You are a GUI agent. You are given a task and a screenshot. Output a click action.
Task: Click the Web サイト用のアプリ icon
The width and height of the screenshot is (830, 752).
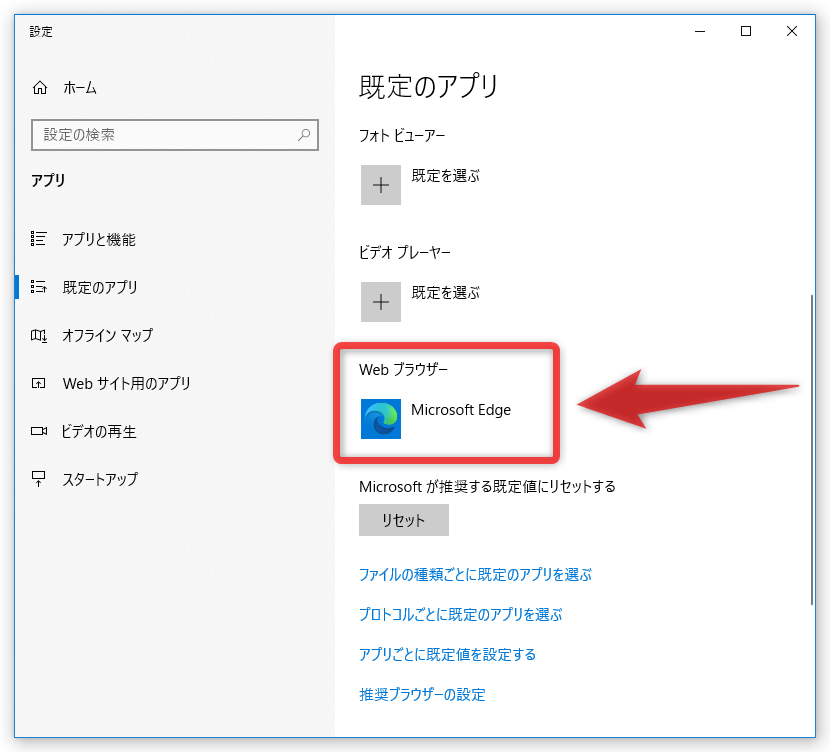tap(39, 383)
